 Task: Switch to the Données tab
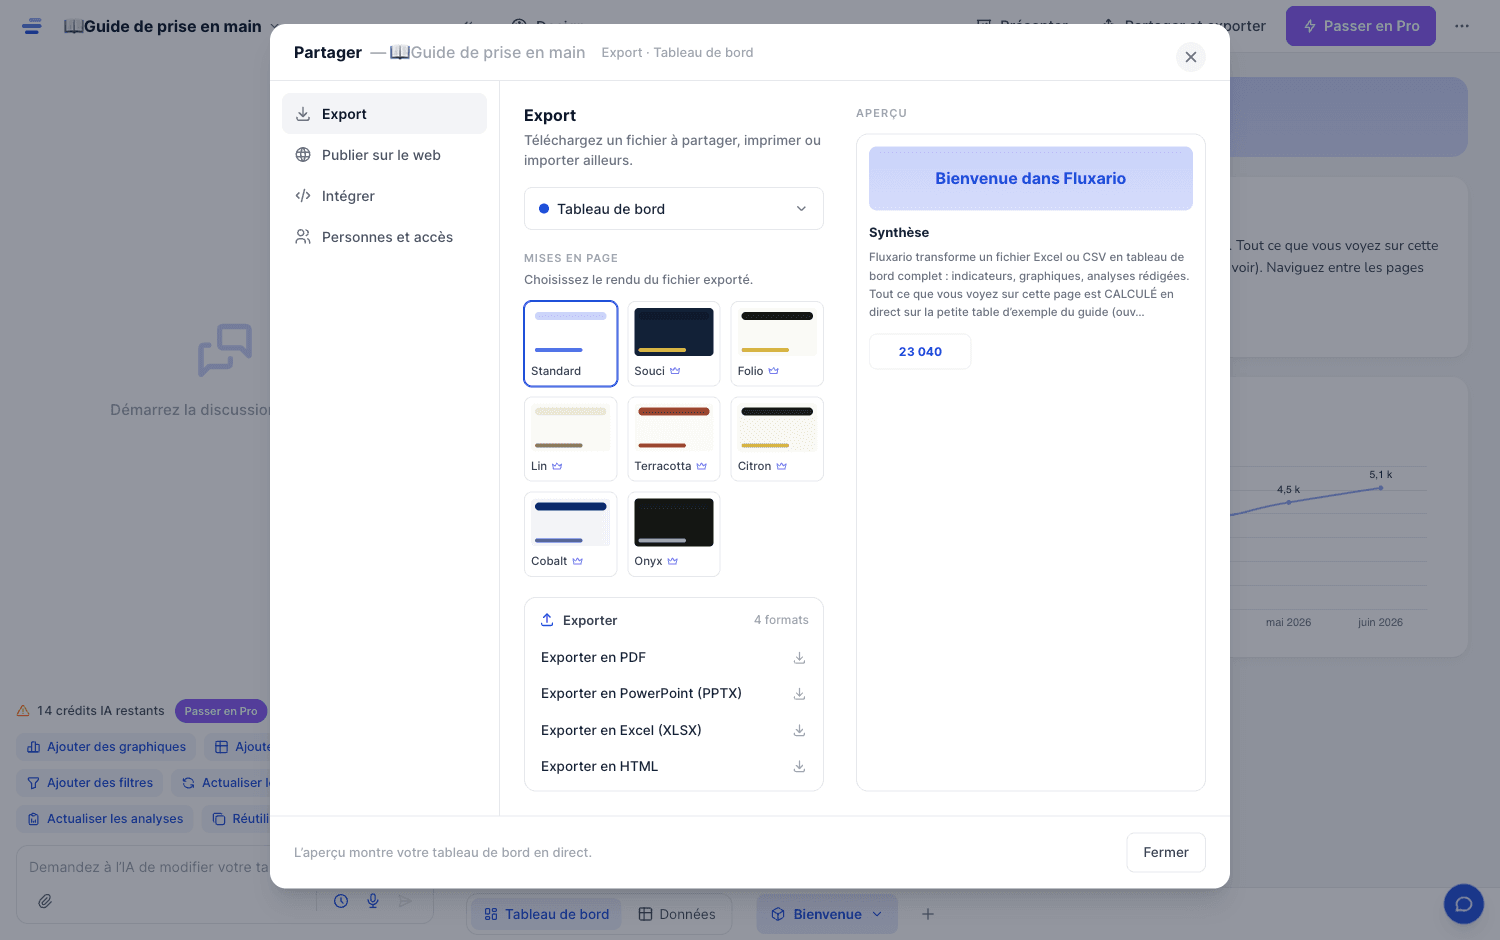[x=677, y=914]
